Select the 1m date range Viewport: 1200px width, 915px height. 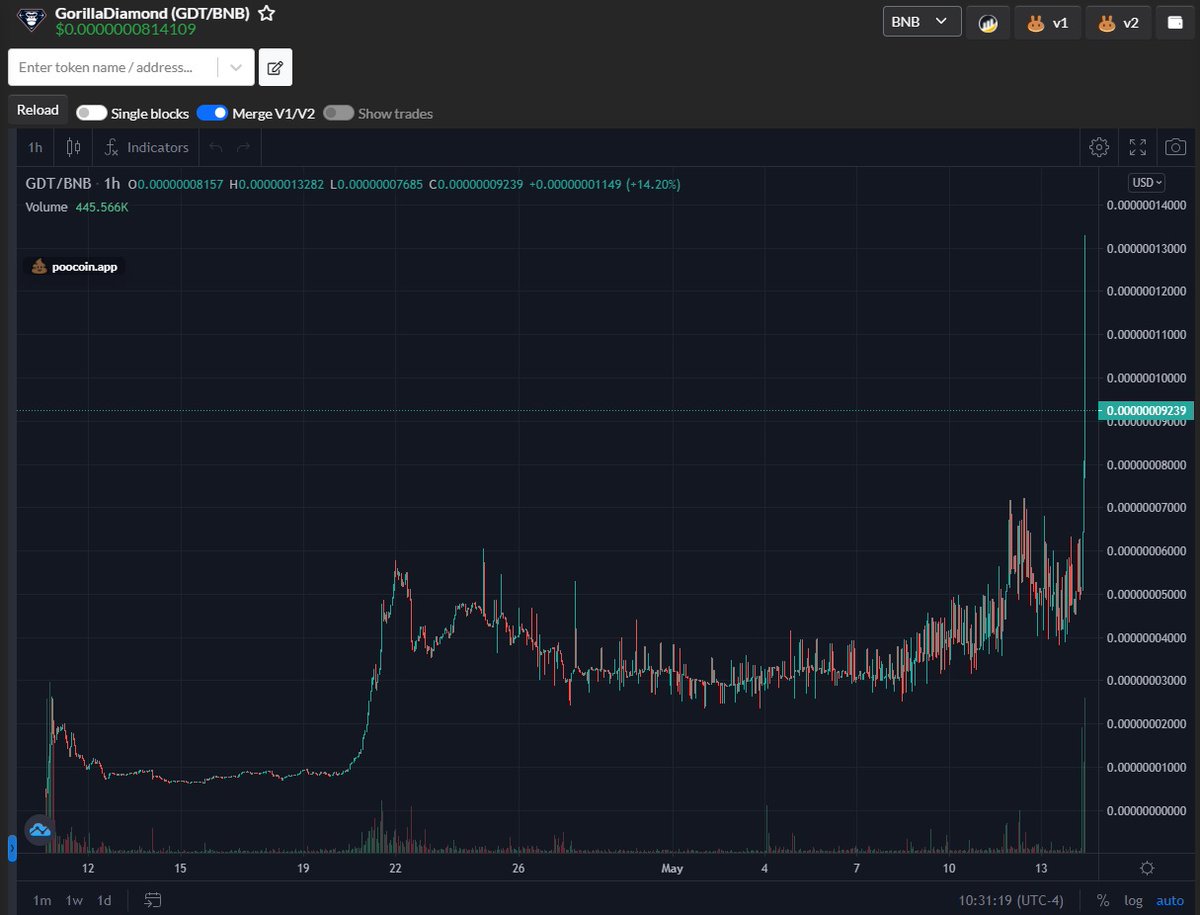click(42, 900)
